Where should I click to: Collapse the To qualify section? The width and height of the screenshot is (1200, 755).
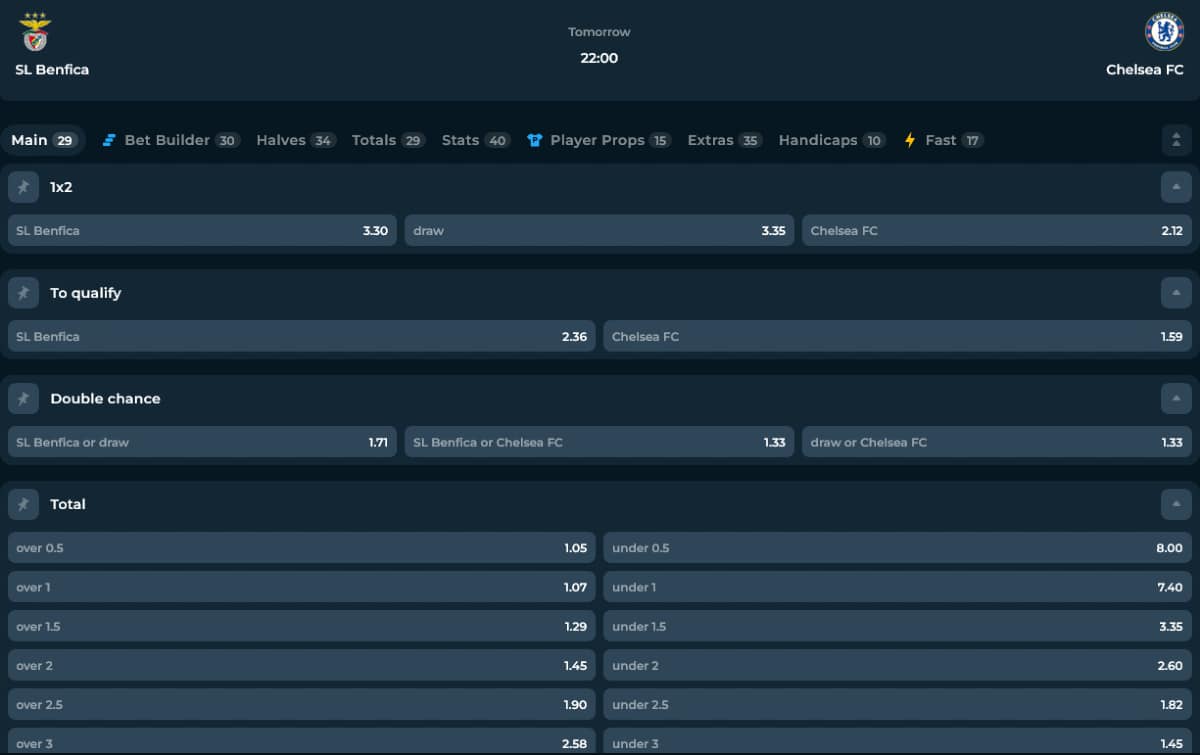[1176, 293]
